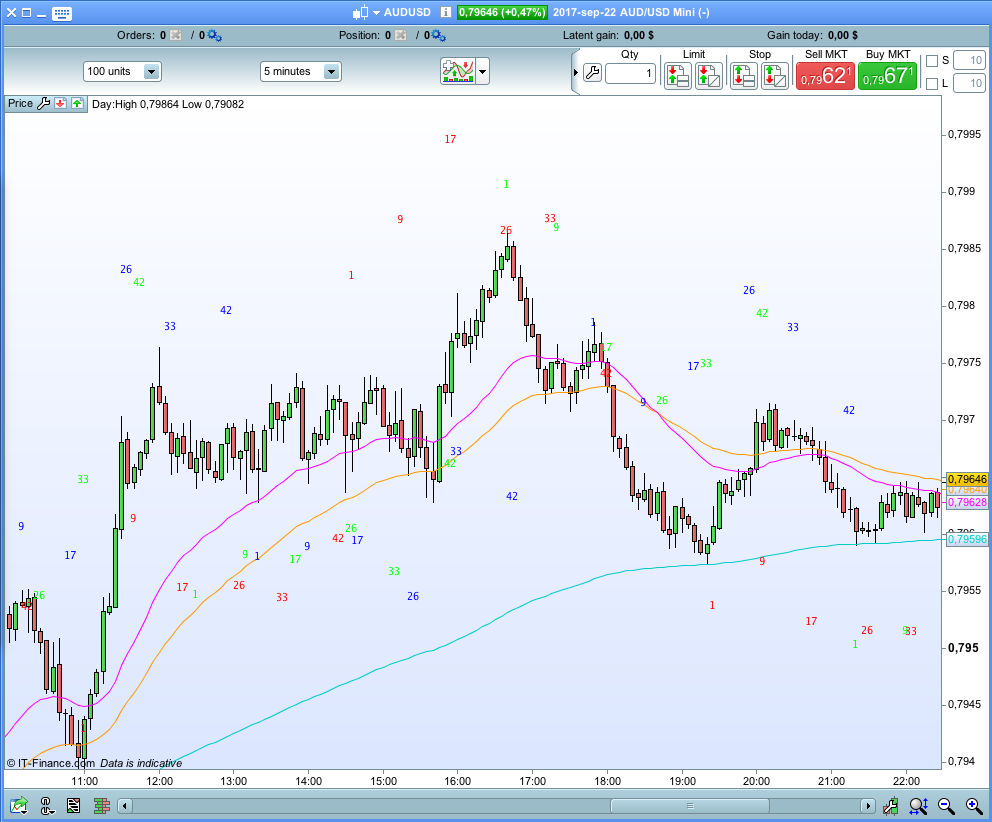Enable the S checkbox
The width and height of the screenshot is (992, 822).
931,61
